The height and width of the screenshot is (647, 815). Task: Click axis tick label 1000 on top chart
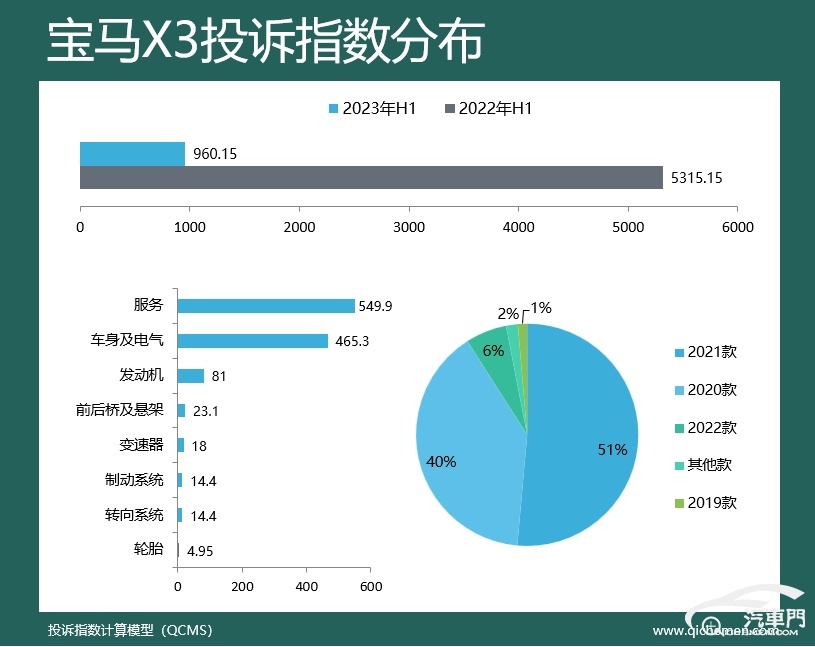[190, 227]
